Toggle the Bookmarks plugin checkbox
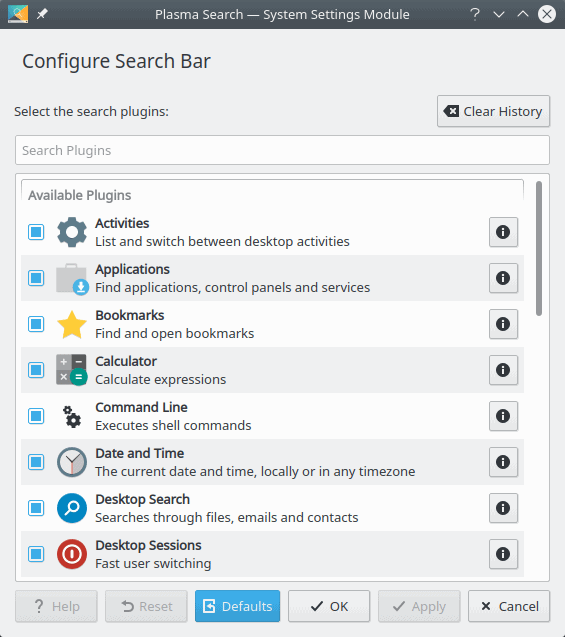The height and width of the screenshot is (637, 565). click(x=36, y=324)
